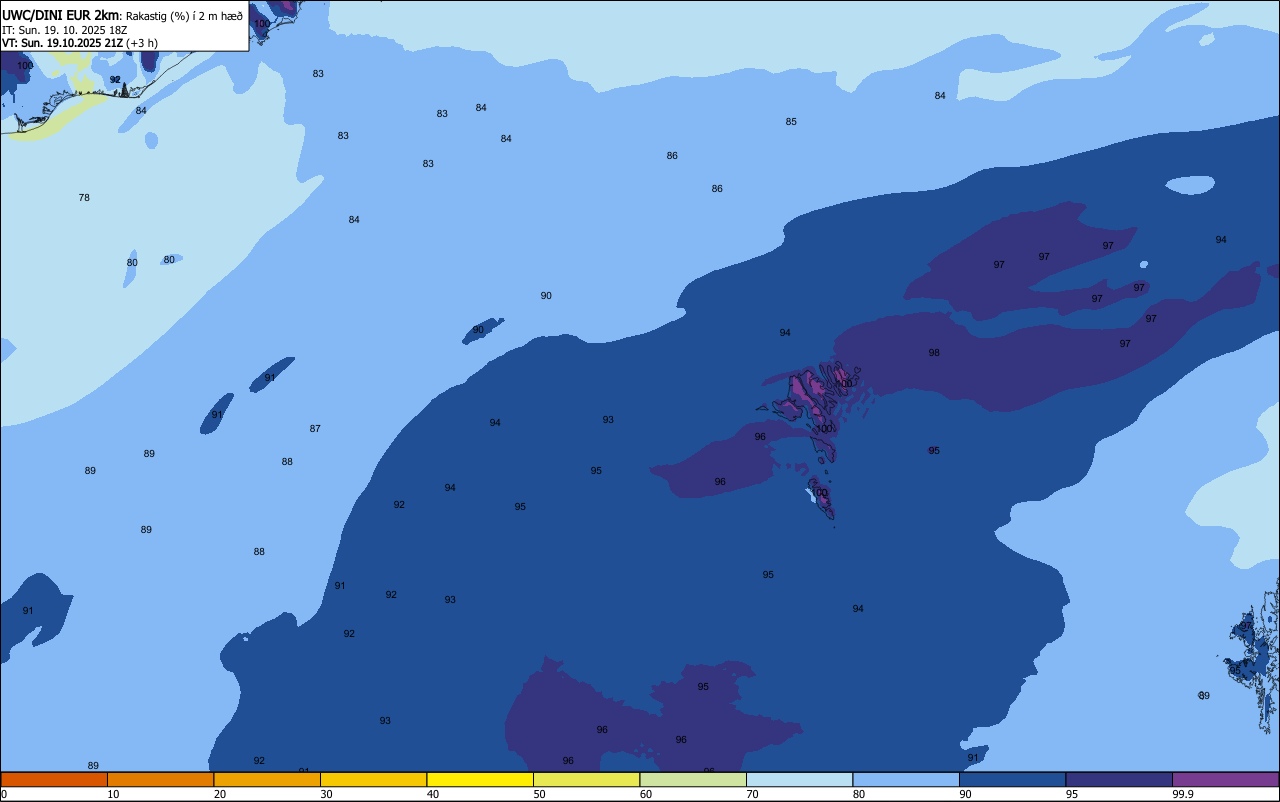The width and height of the screenshot is (1280, 802).
Task: Select the amber 20–30 legend swatch
Action: click(267, 779)
